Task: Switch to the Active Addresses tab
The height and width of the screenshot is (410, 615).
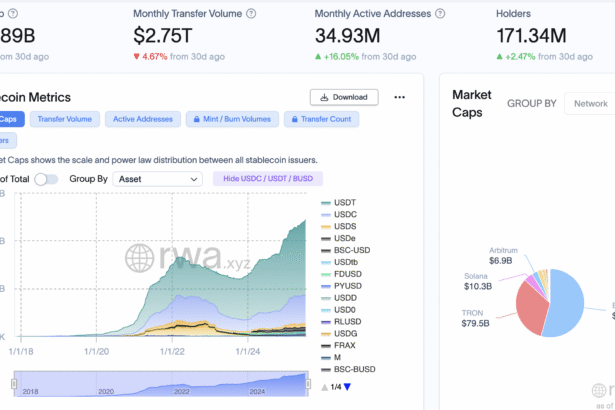Action: tap(144, 119)
